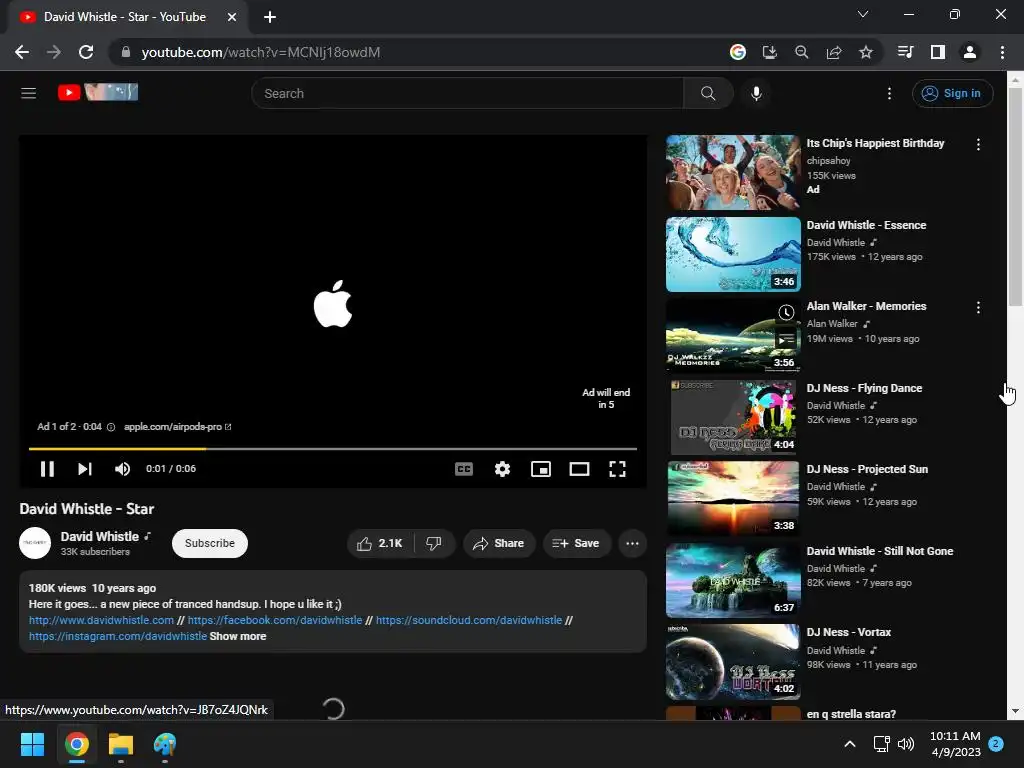Open the Chrome profile icon

pyautogui.click(x=970, y=52)
